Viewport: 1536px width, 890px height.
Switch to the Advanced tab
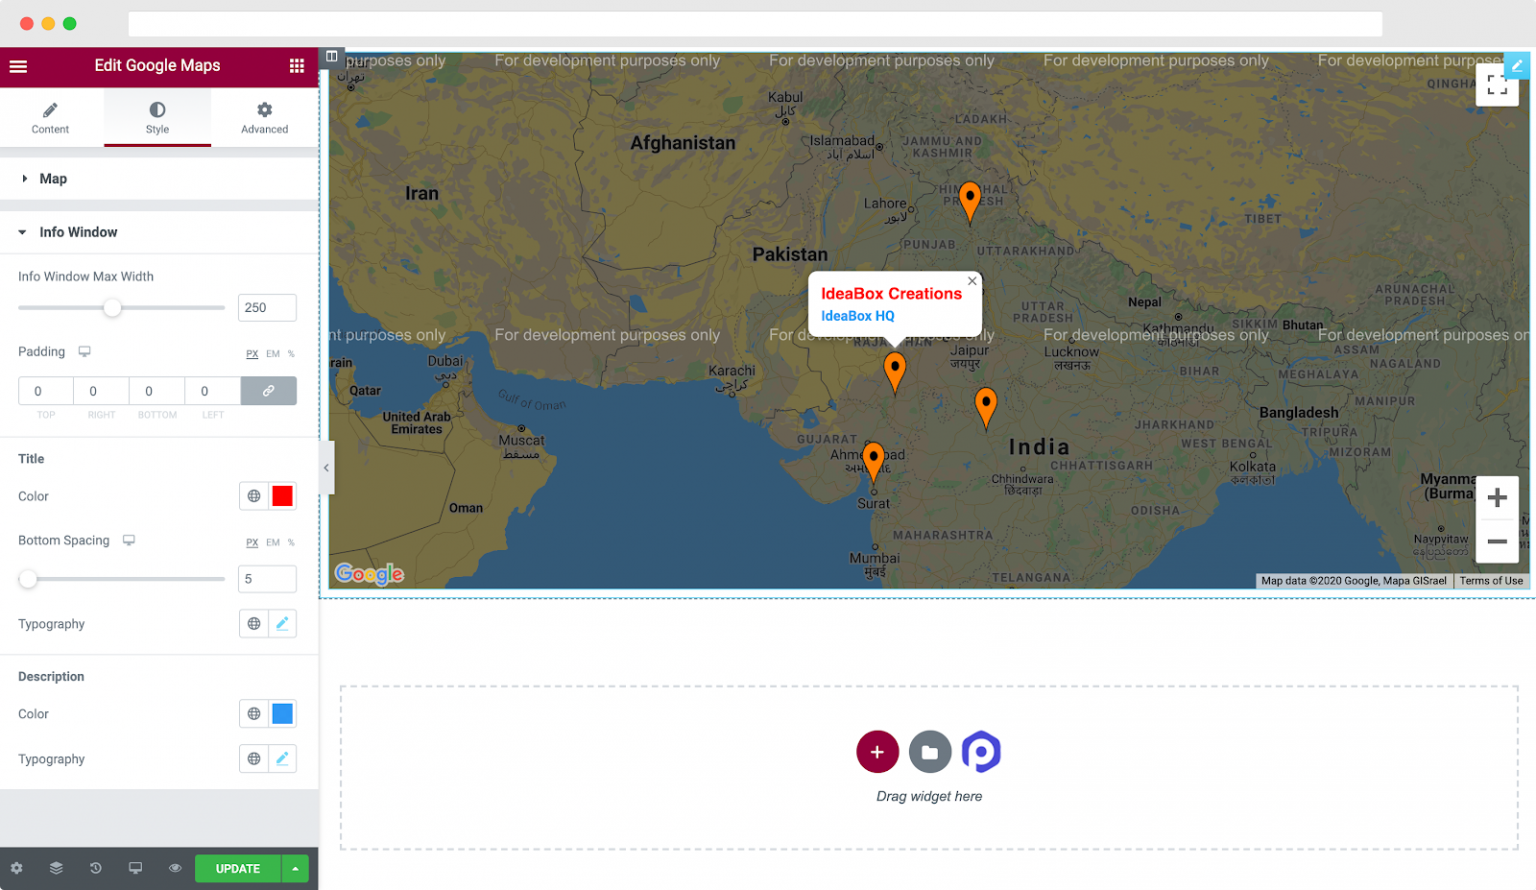263,117
